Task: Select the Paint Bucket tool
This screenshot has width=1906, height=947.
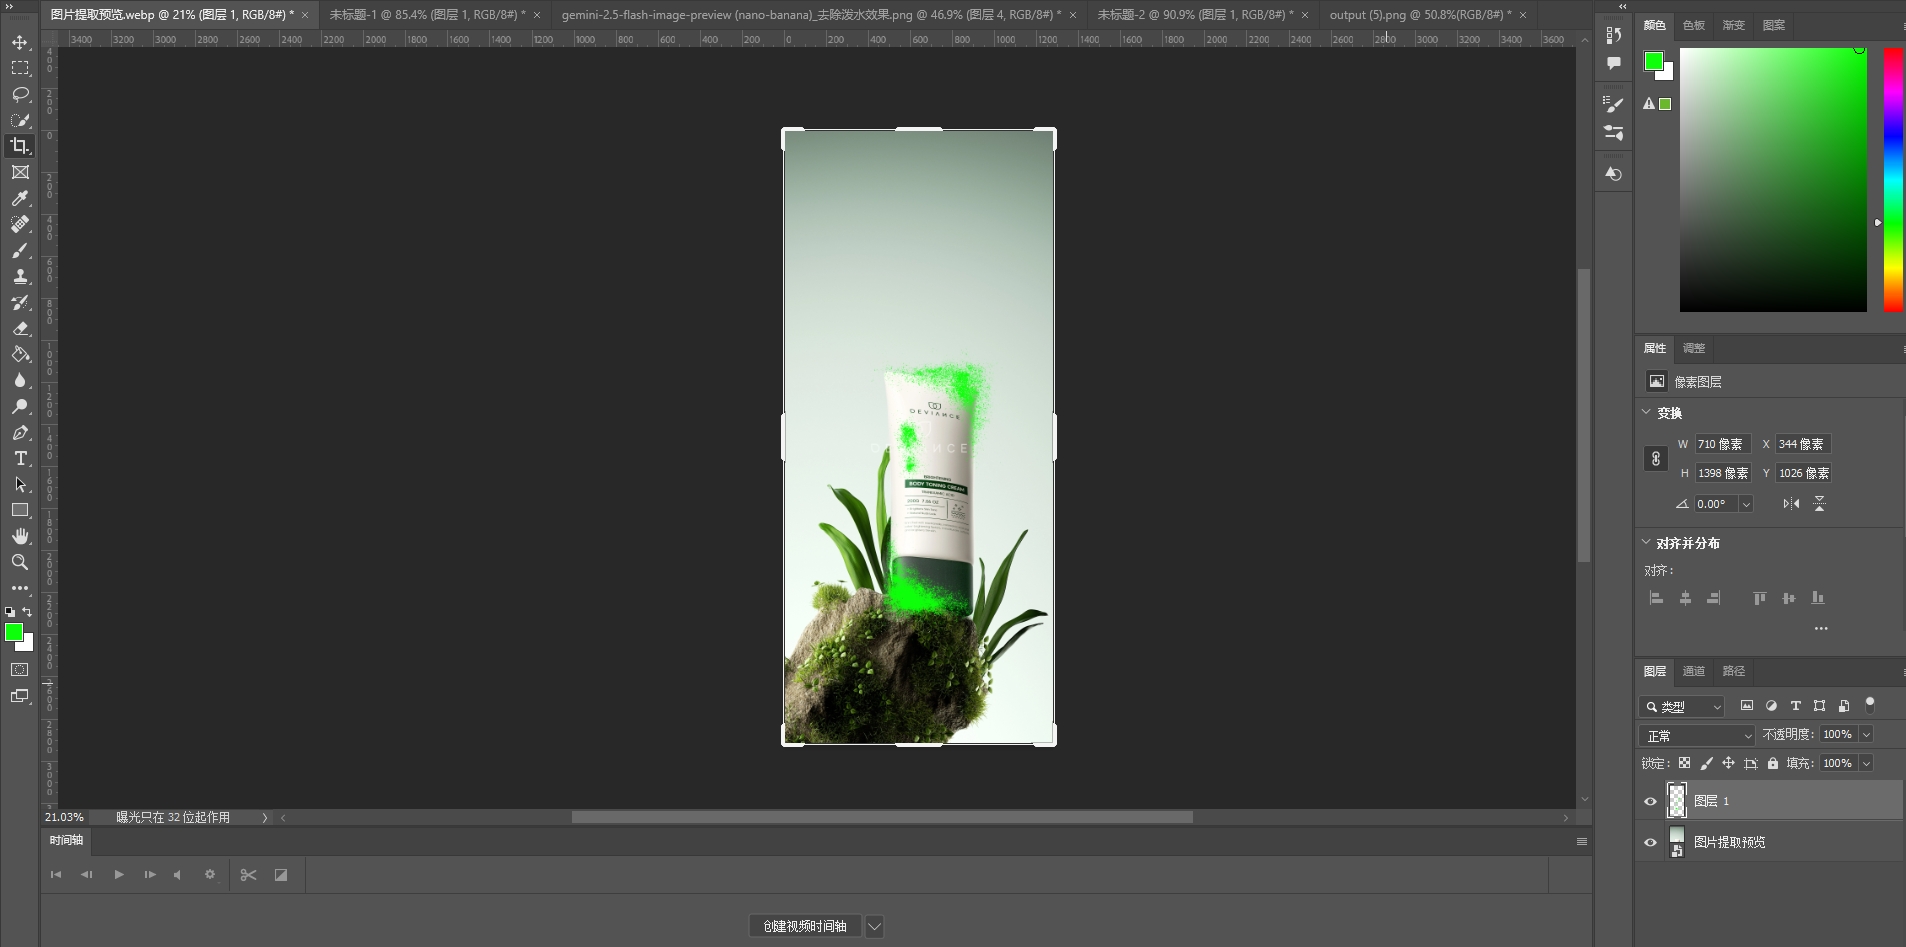Action: (x=20, y=354)
